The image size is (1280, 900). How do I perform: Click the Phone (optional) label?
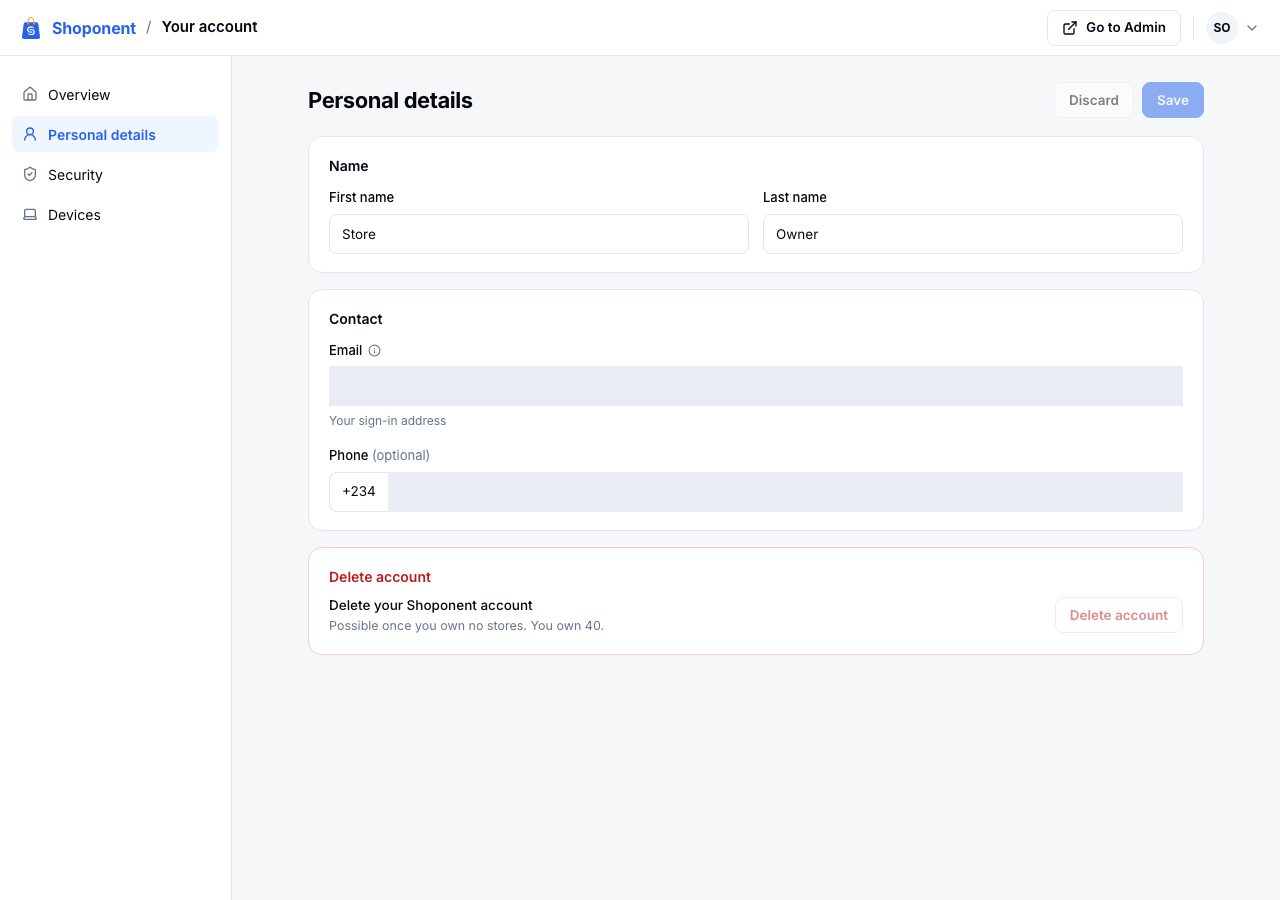tap(379, 455)
